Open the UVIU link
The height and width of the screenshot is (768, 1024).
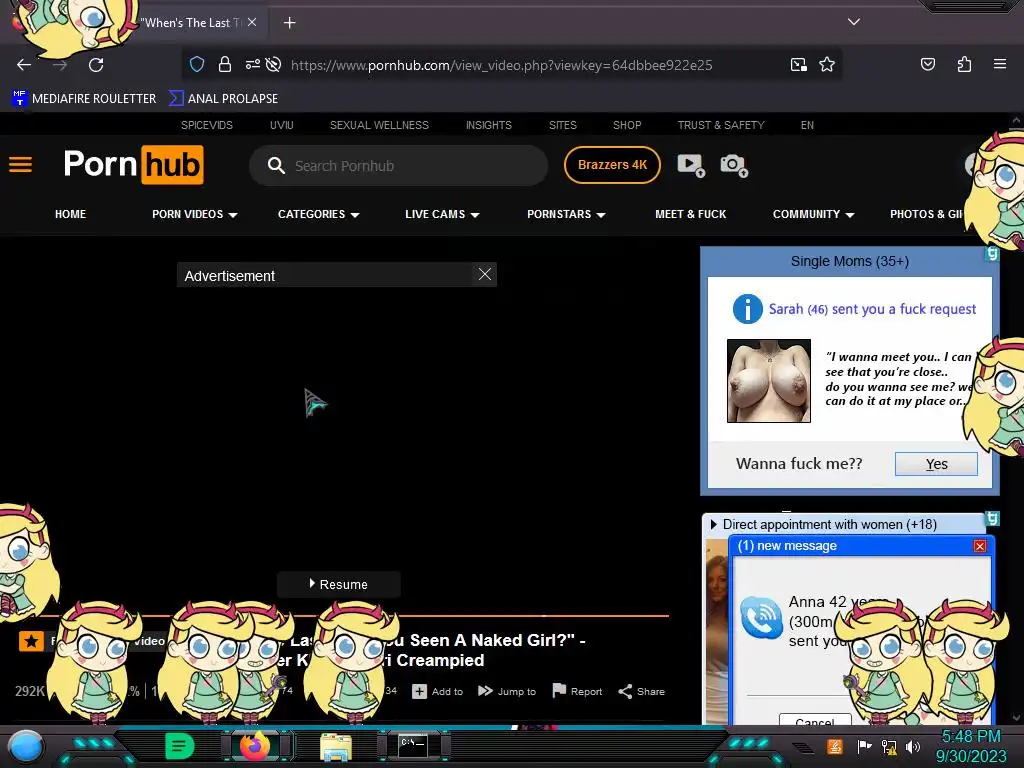[281, 125]
